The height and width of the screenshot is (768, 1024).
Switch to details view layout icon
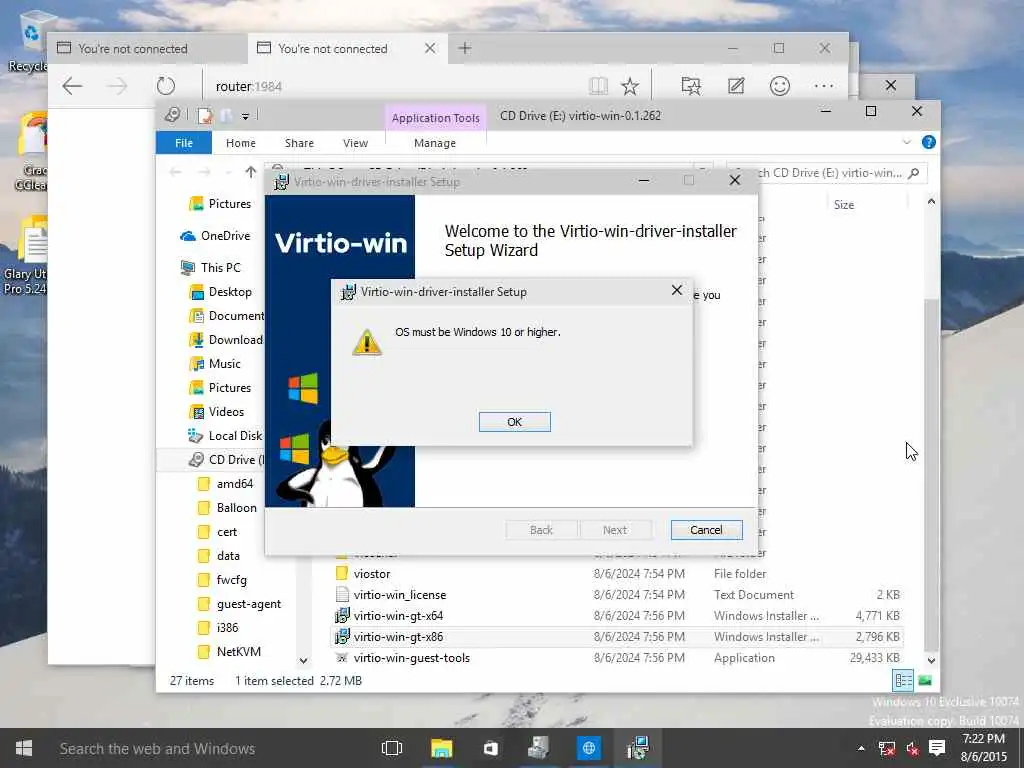[x=903, y=680]
